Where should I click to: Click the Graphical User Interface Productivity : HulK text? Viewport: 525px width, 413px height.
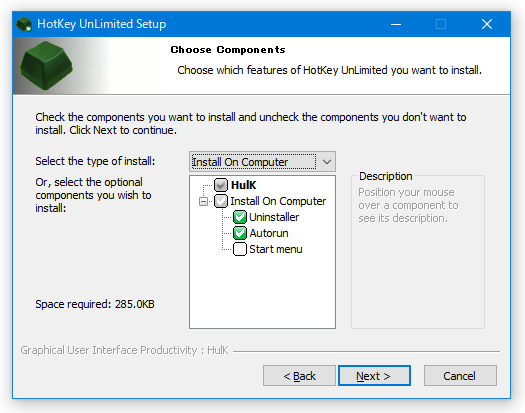pyautogui.click(x=124, y=350)
